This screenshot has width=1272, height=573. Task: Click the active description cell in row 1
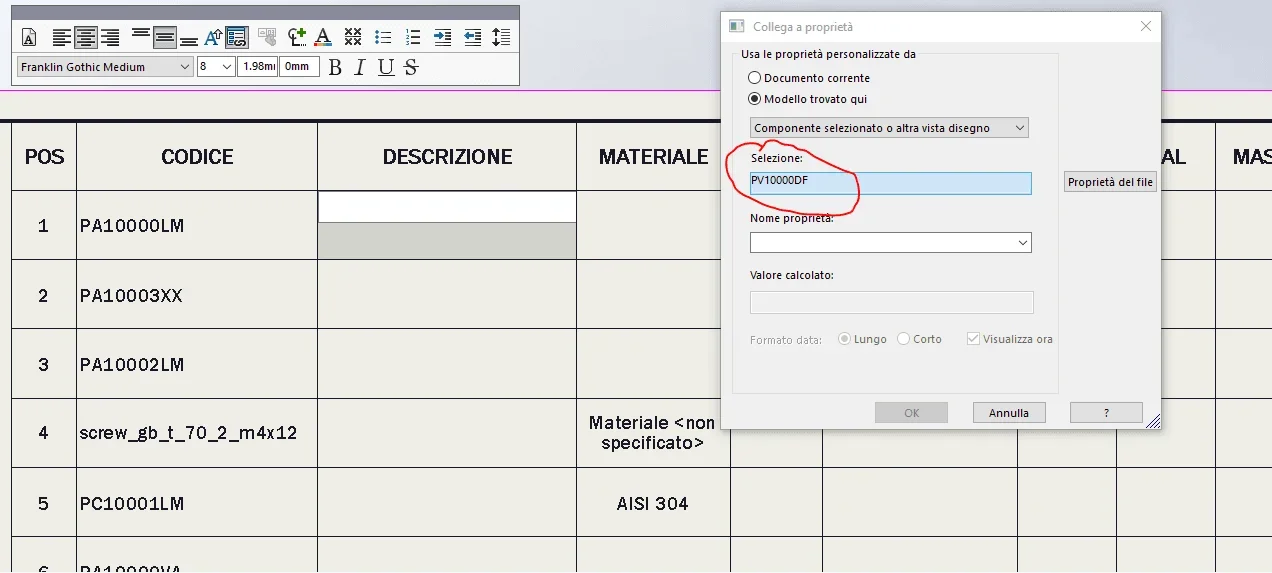(x=447, y=207)
